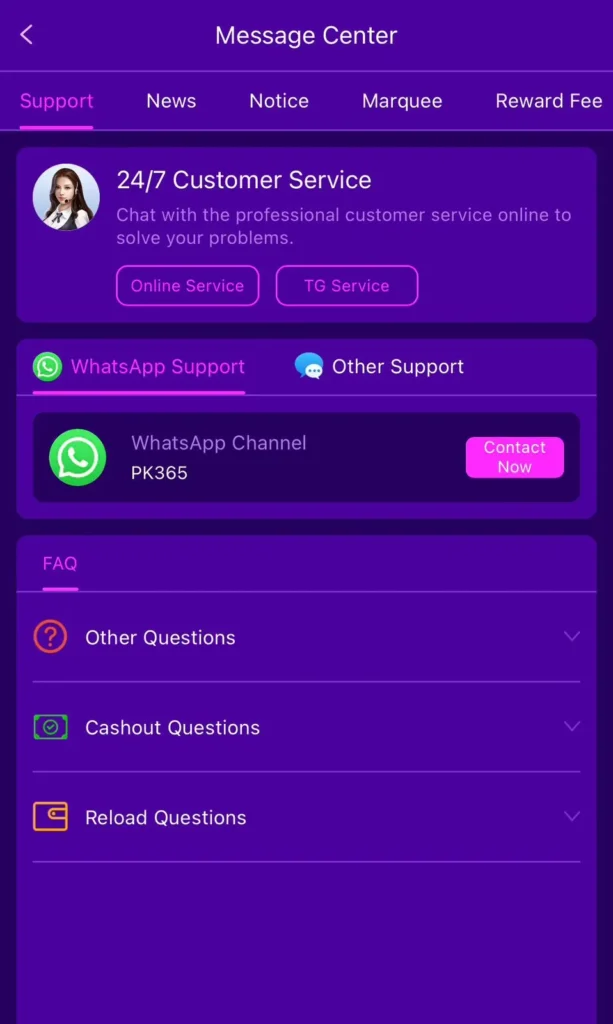This screenshot has height=1024, width=613.
Task: Expand Reload Questions chevron
Action: point(572,816)
